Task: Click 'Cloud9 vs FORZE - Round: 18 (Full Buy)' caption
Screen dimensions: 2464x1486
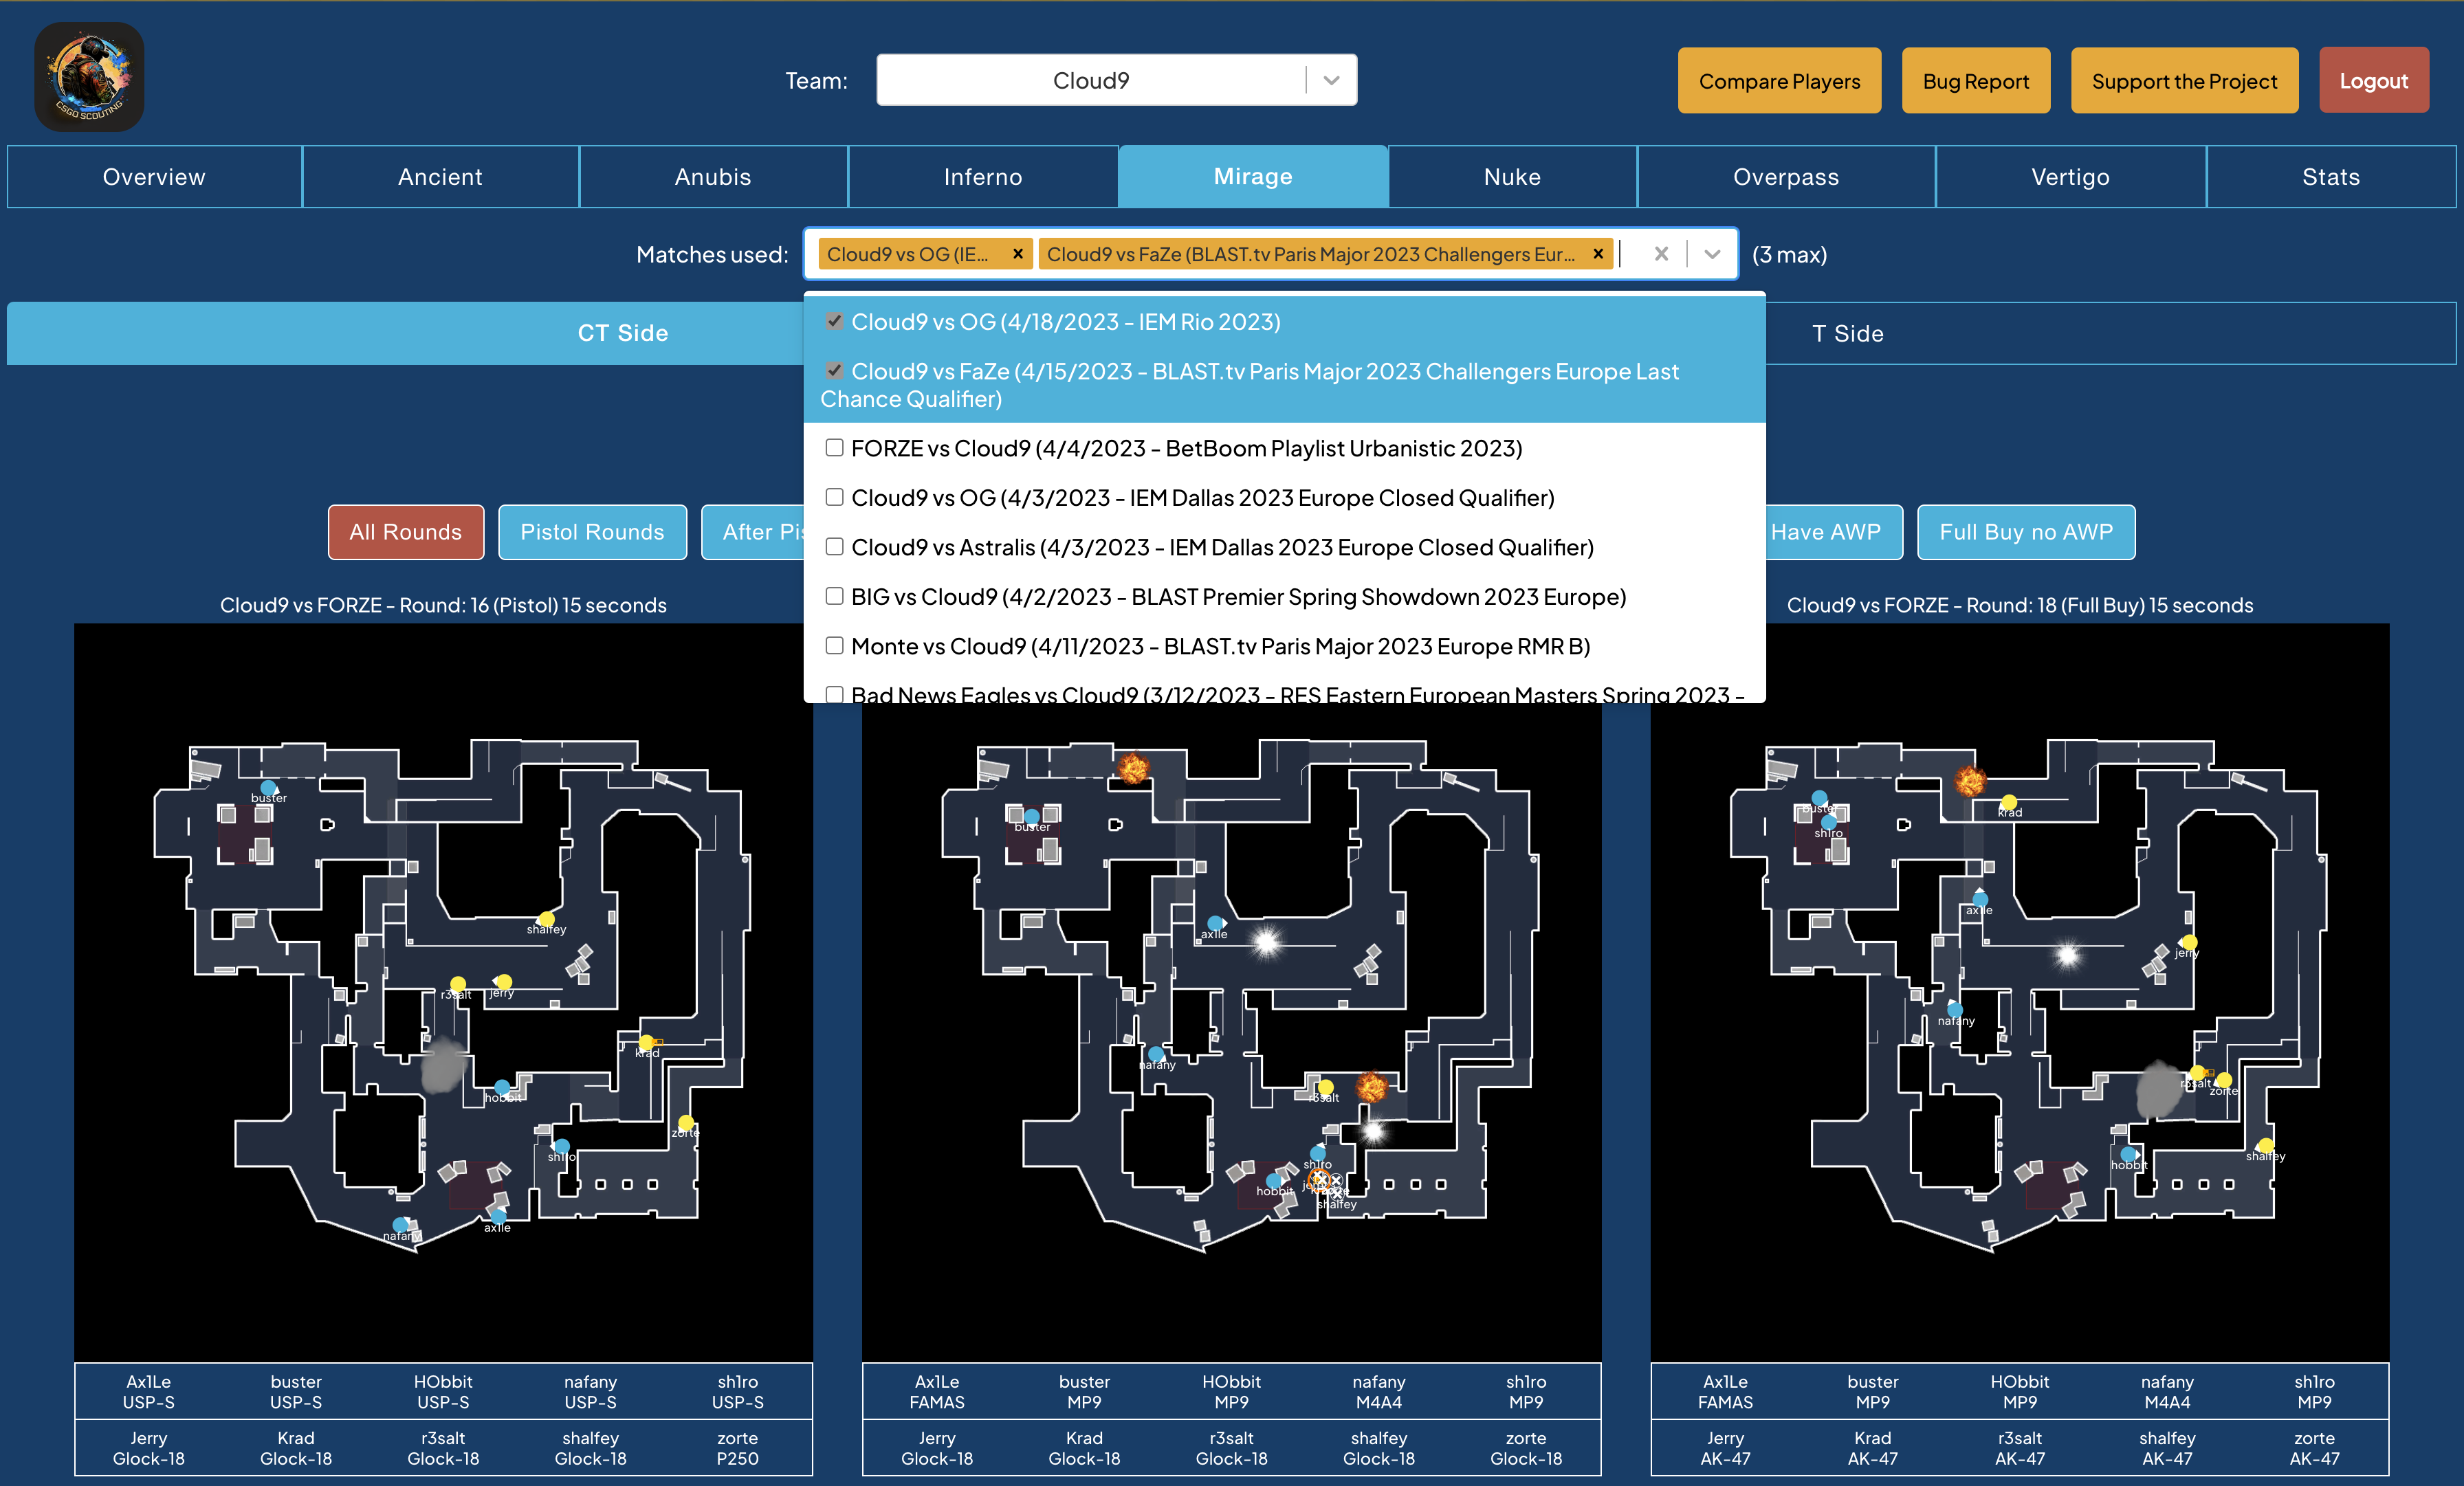Action: tap(2020, 605)
